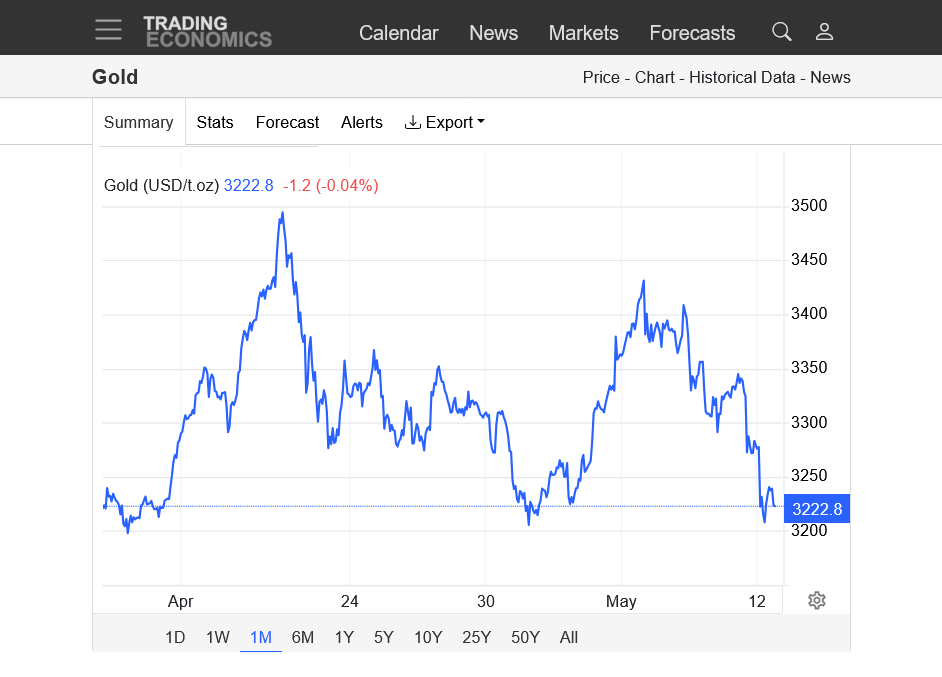This screenshot has height=677, width=942.
Task: Go to Calendar in top navigation
Action: (x=399, y=33)
